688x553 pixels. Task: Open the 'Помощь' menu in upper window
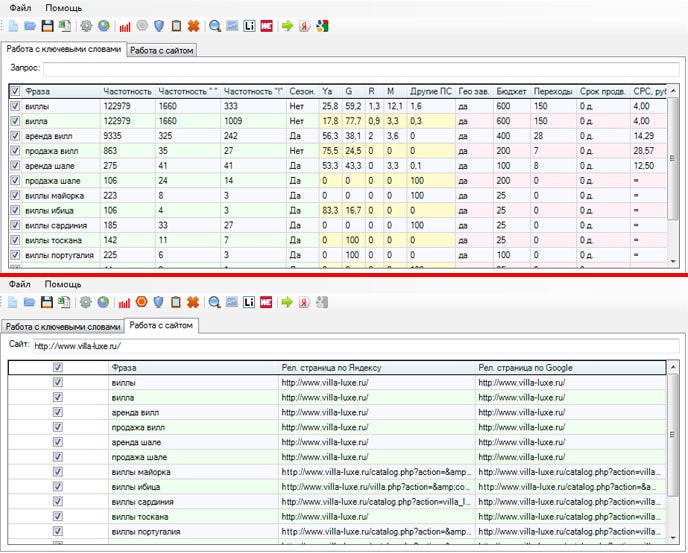pyautogui.click(x=63, y=7)
